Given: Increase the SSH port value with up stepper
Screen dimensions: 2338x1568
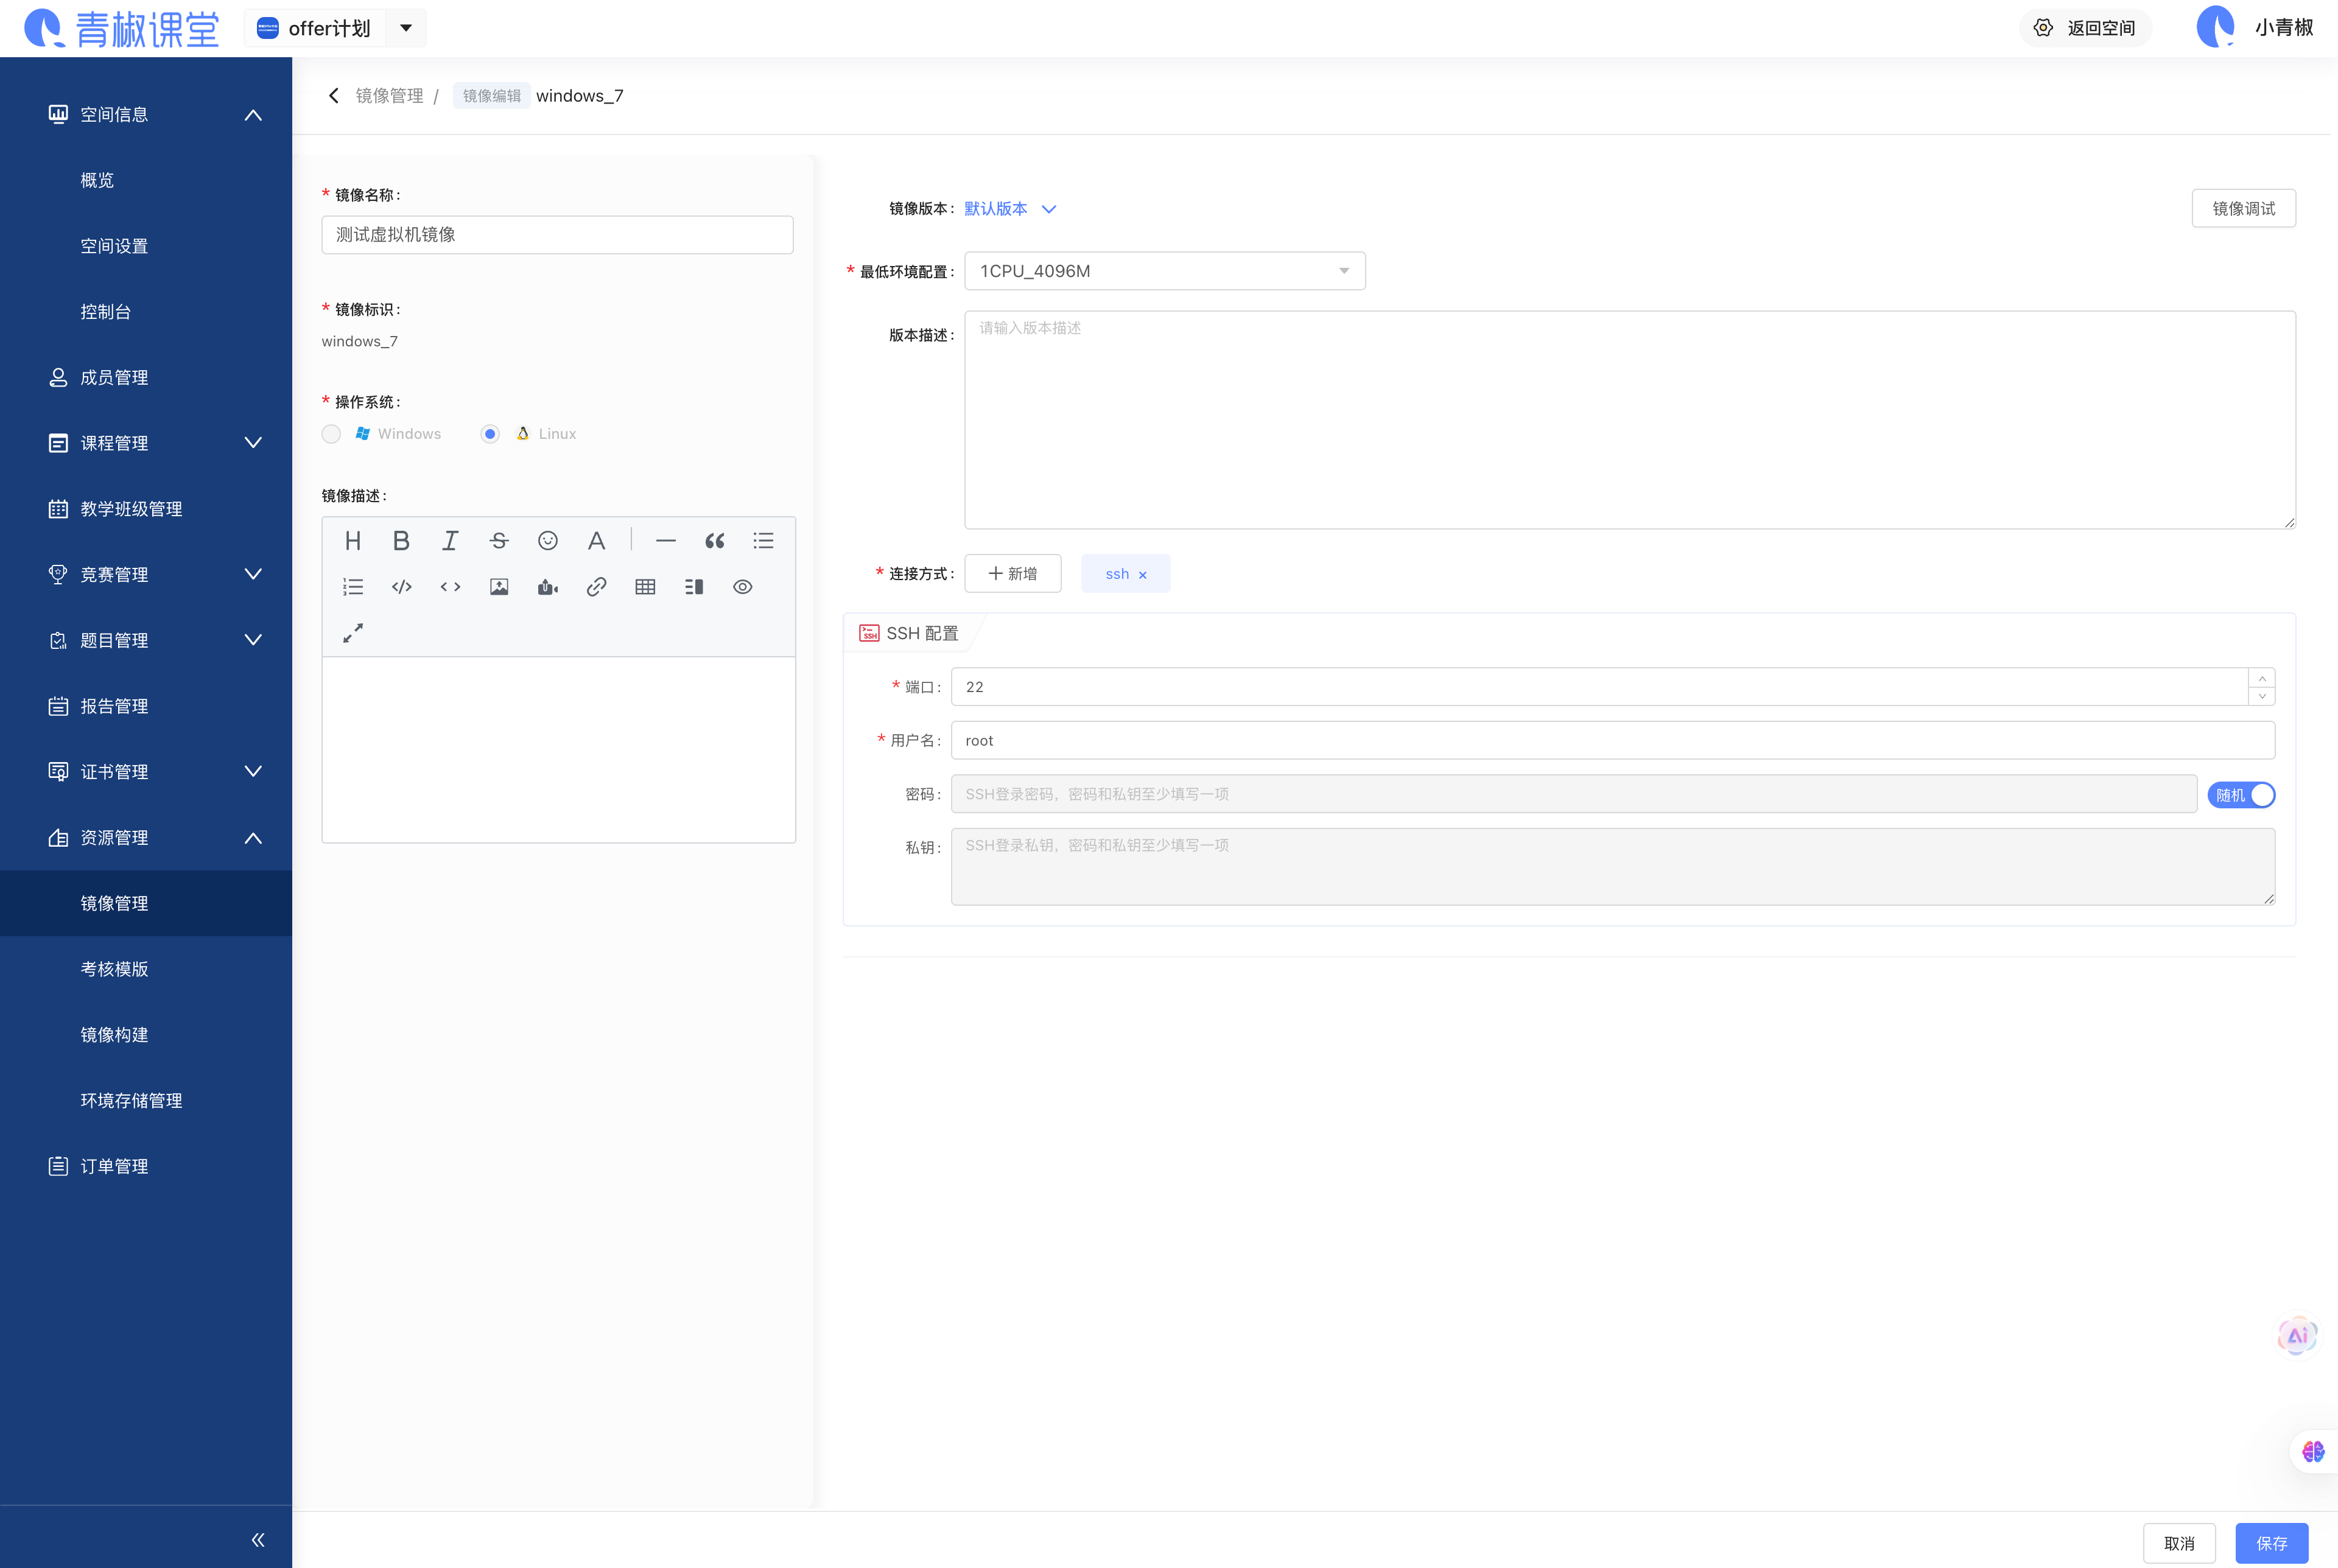Looking at the screenshot, I should [x=2262, y=678].
